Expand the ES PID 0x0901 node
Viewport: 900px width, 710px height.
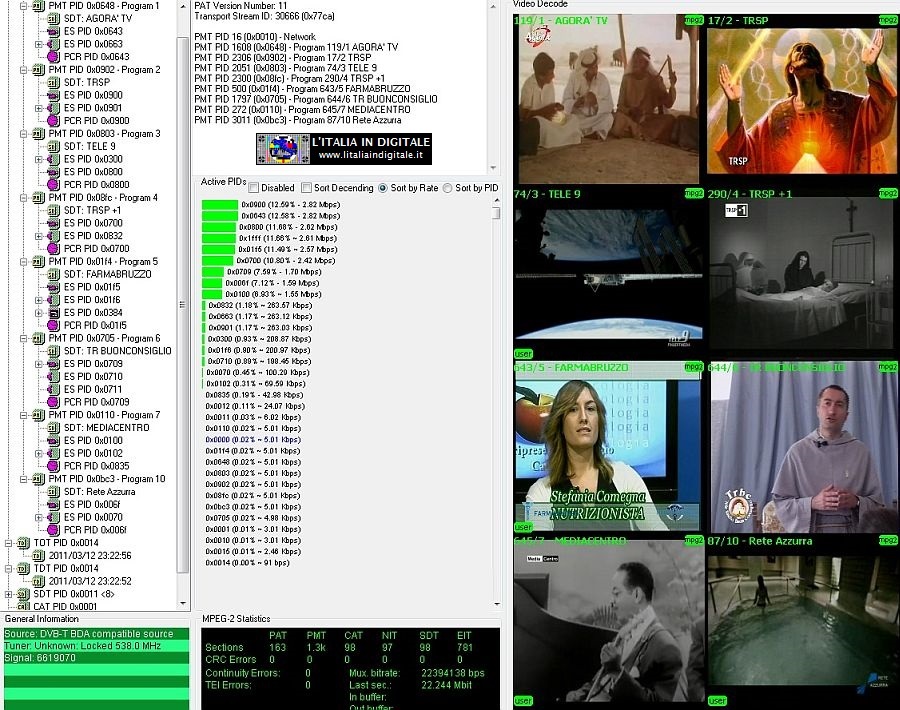point(38,108)
